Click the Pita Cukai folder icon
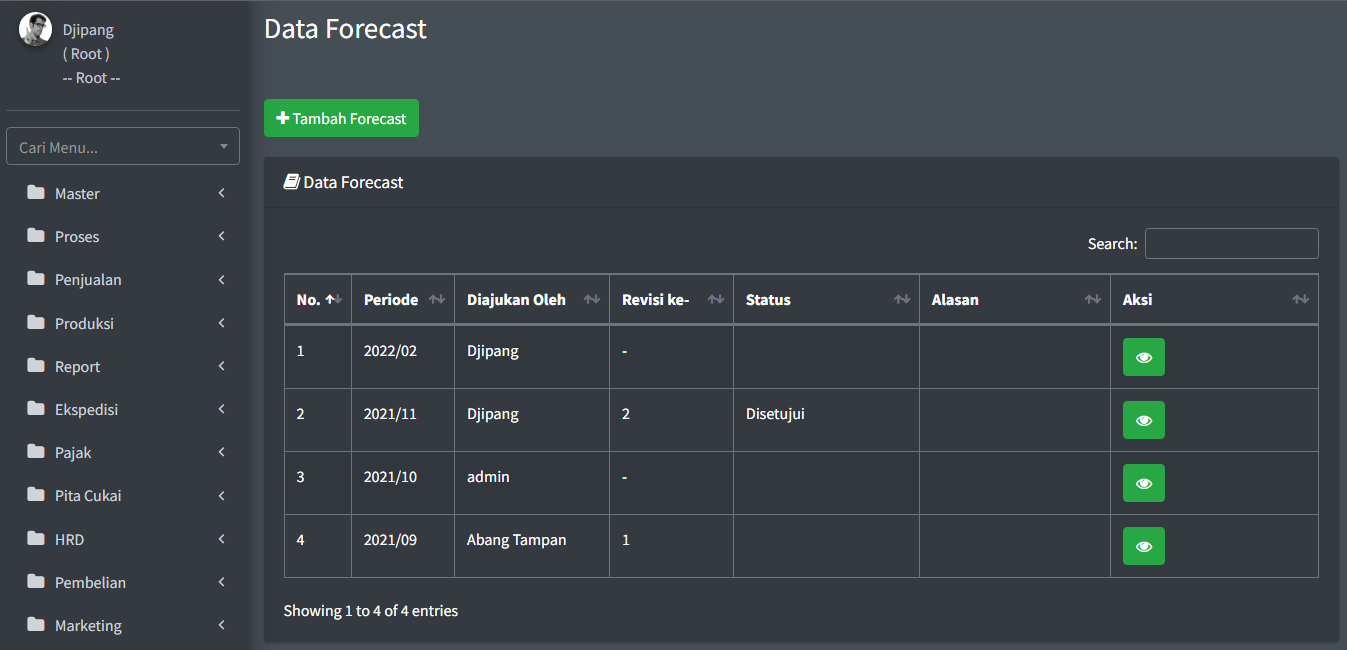This screenshot has width=1347, height=650. (x=36, y=495)
